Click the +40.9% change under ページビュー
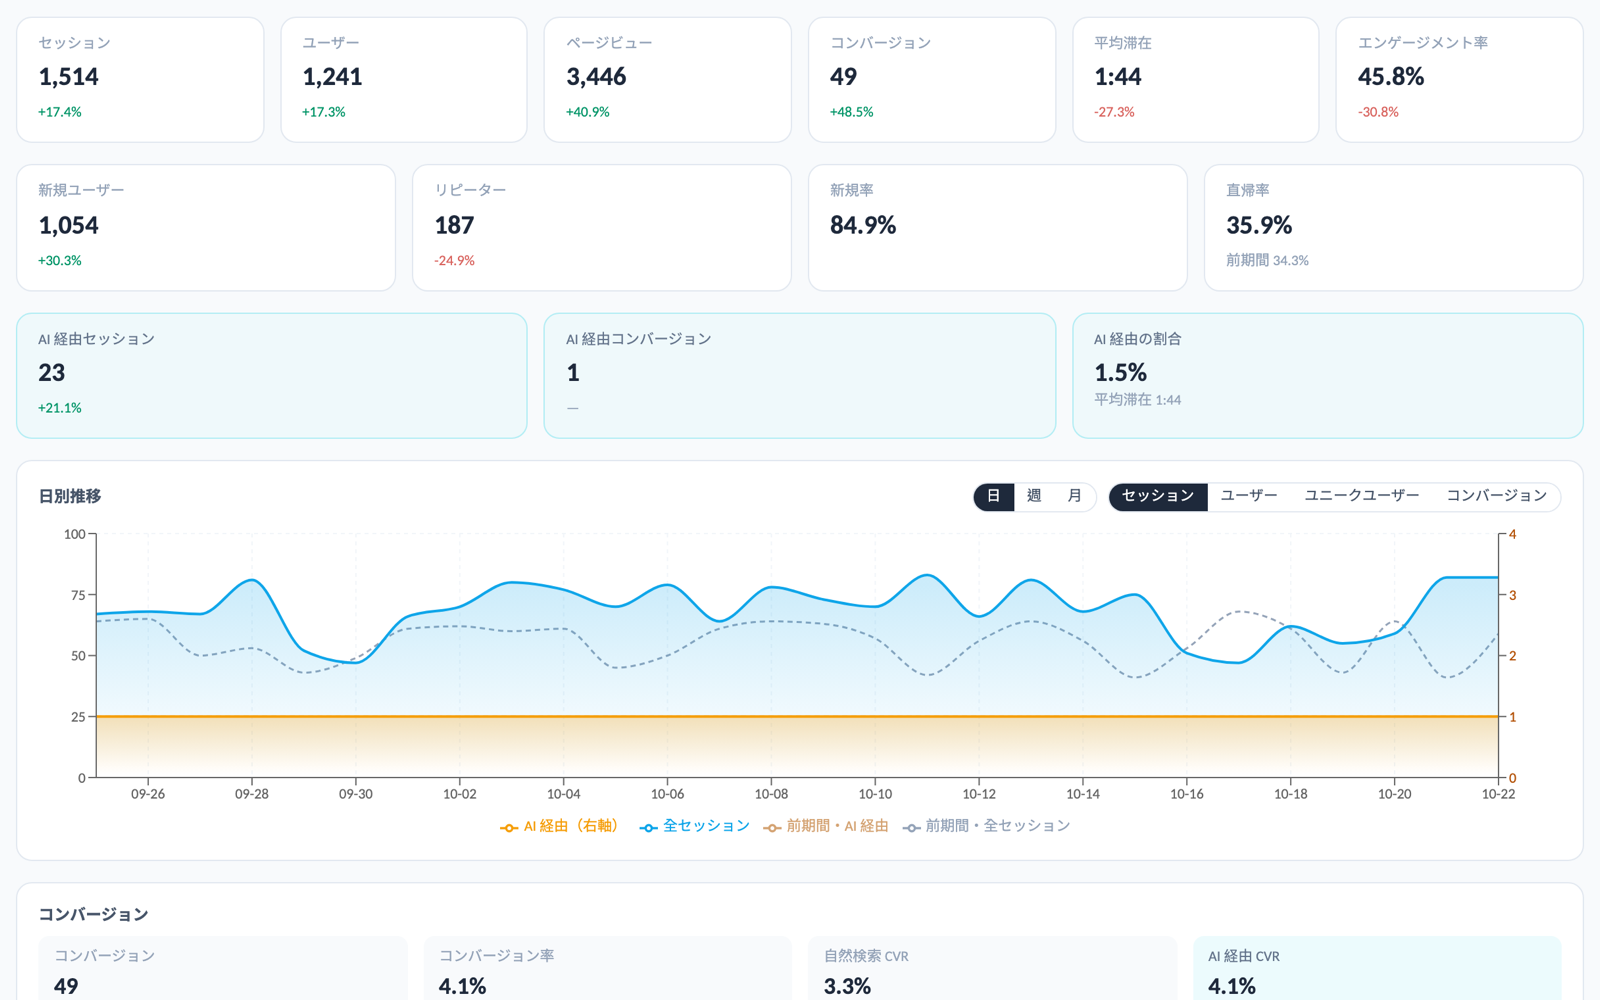The height and width of the screenshot is (1000, 1600). click(x=588, y=112)
